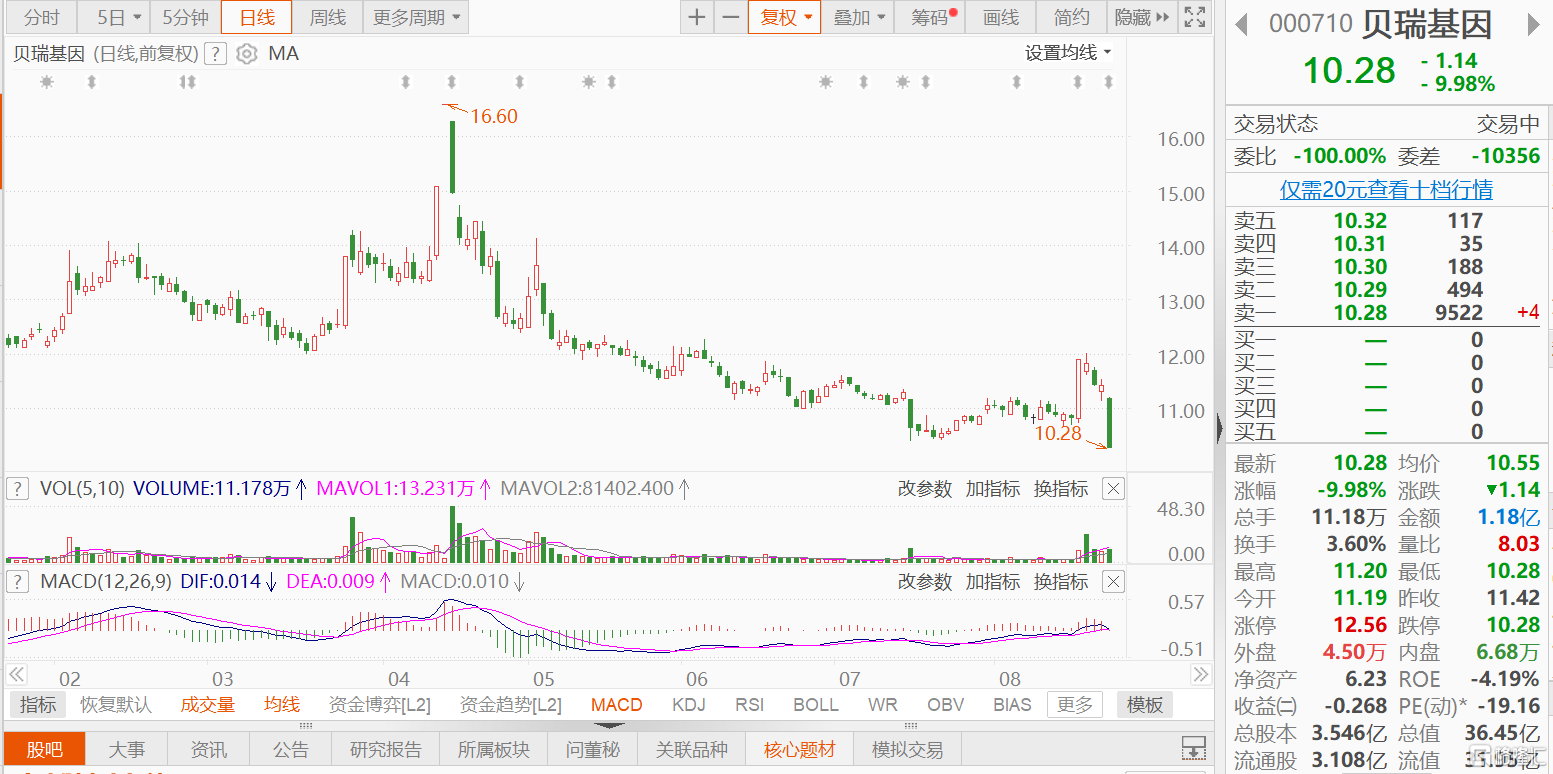Select the 周线 weekly chart tab
1553x774 pixels.
[x=328, y=17]
